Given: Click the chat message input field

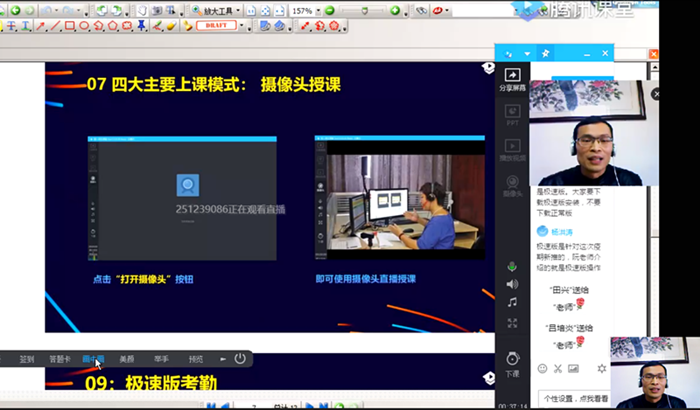Looking at the screenshot, I should coord(570,397).
